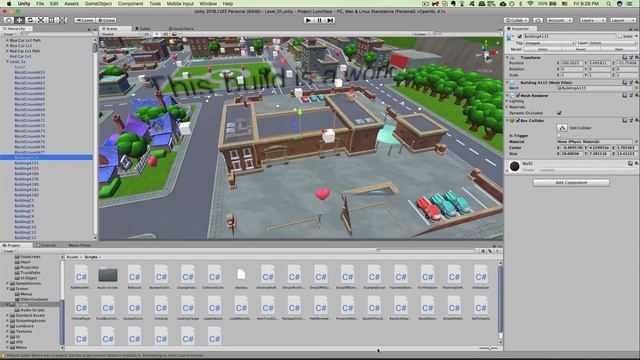Image resolution: width=640 pixels, height=360 pixels.
Task: Open the cloud services button
Action: coord(538,20)
